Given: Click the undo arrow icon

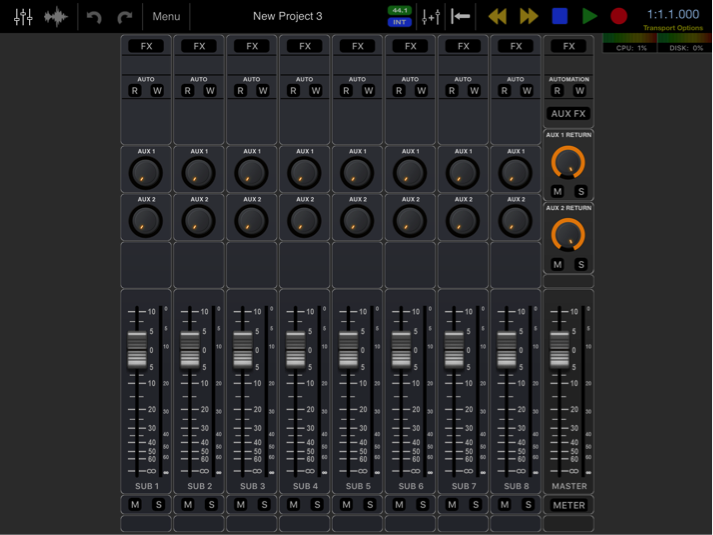Looking at the screenshot, I should 94,16.
